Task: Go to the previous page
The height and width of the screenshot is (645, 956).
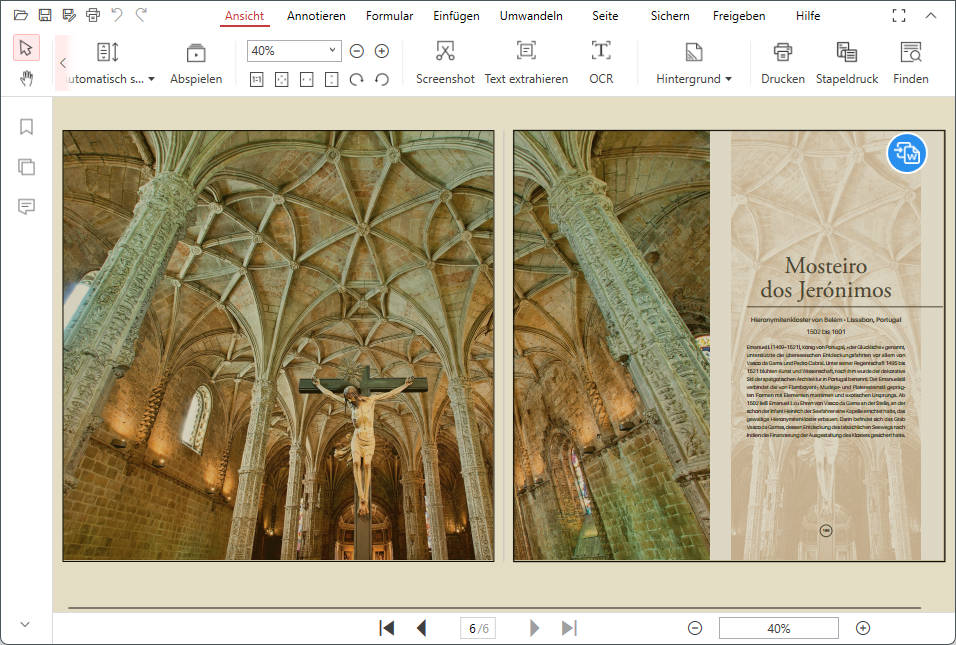Action: [x=421, y=628]
